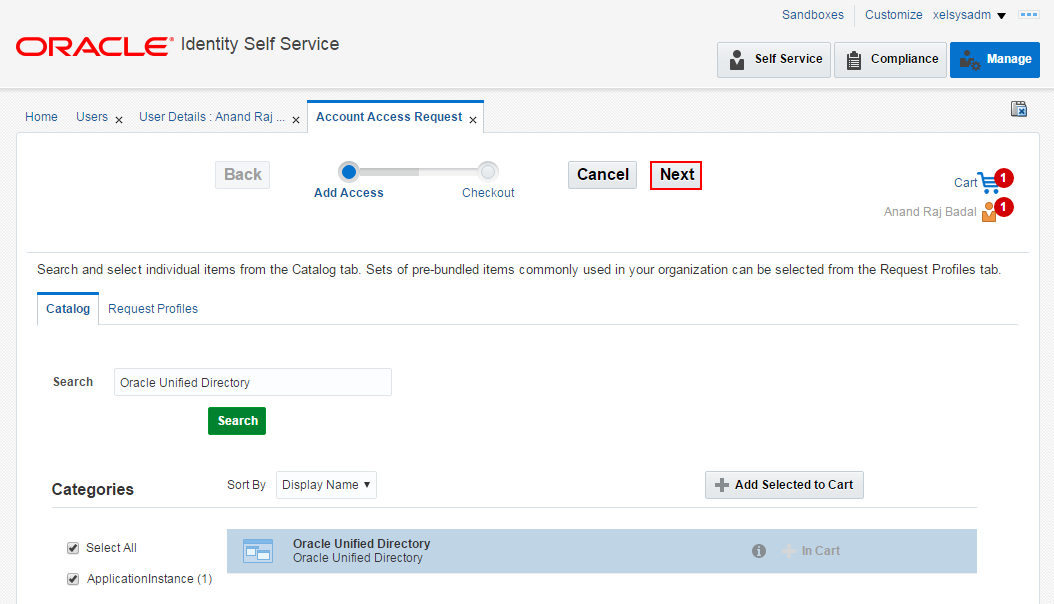The height and width of the screenshot is (604, 1054).
Task: Click the Oracle Unified Directory application instance icon
Action: tap(258, 550)
